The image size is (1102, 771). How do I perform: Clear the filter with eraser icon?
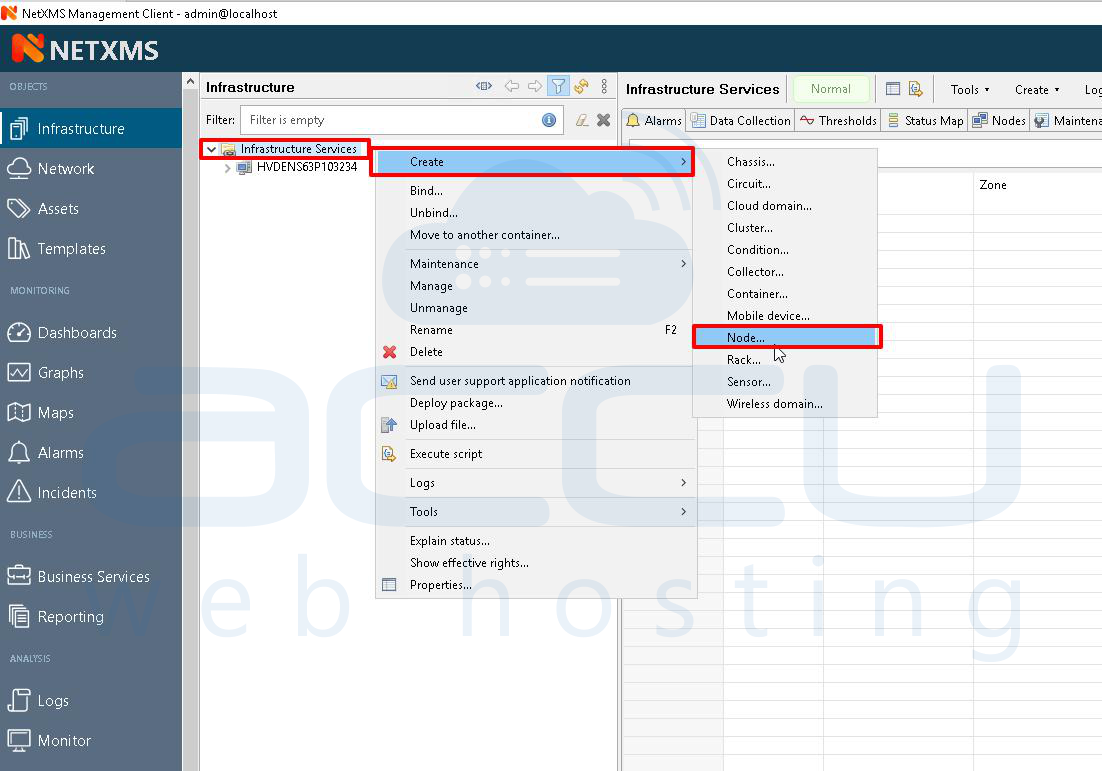[x=582, y=120]
